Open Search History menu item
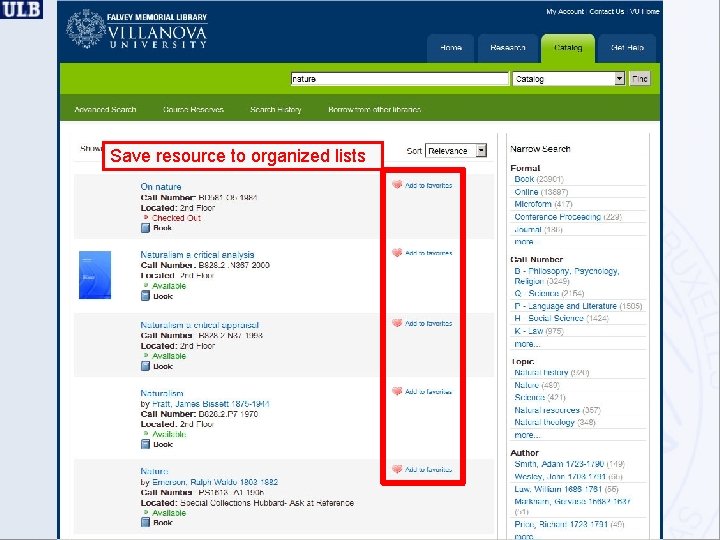 point(276,109)
